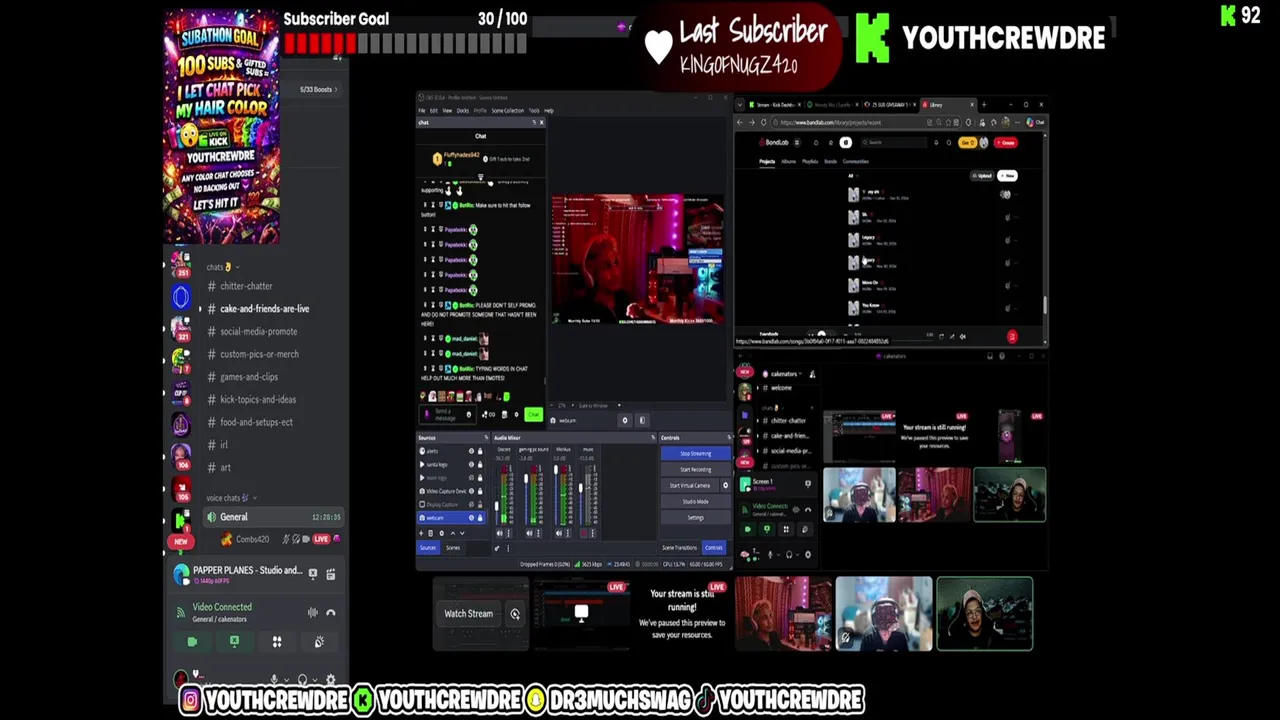Toggle visibility of santa logo source
This screenshot has width=1280, height=720.
click(471, 465)
